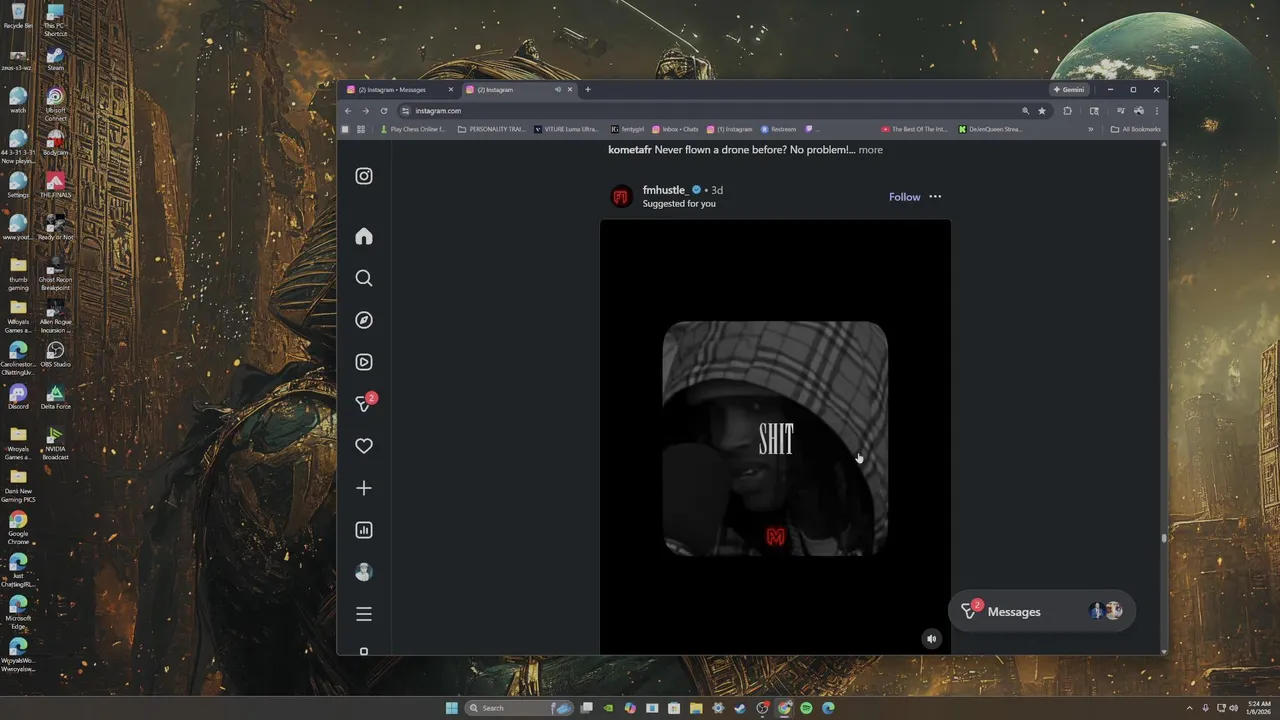Open the kometafr username link
The image size is (1280, 720).
pos(630,150)
